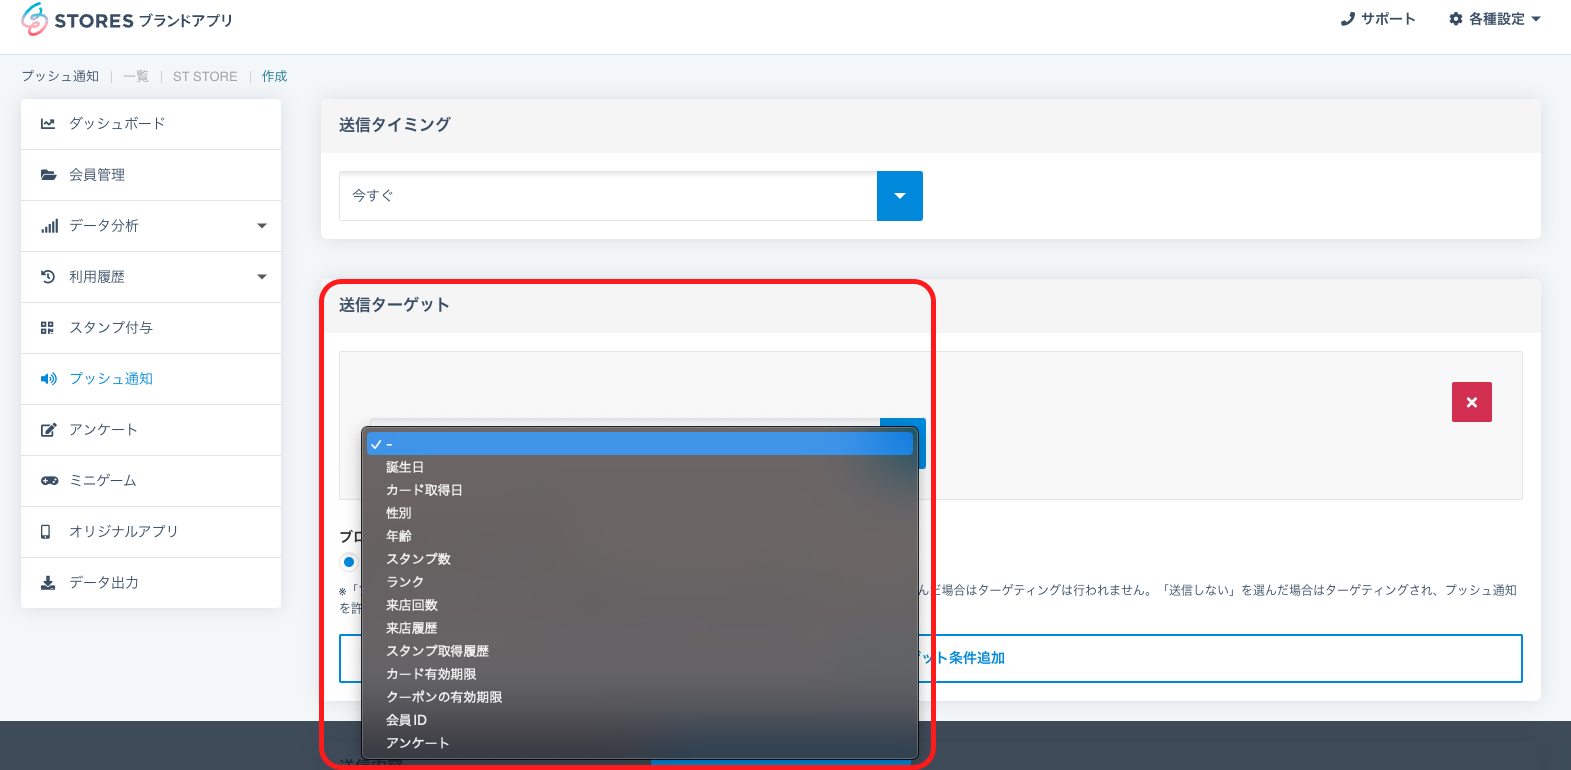Image resolution: width=1571 pixels, height=770 pixels.
Task: Choose スタンプ取得履歴 from the target list
Action: 640,651
